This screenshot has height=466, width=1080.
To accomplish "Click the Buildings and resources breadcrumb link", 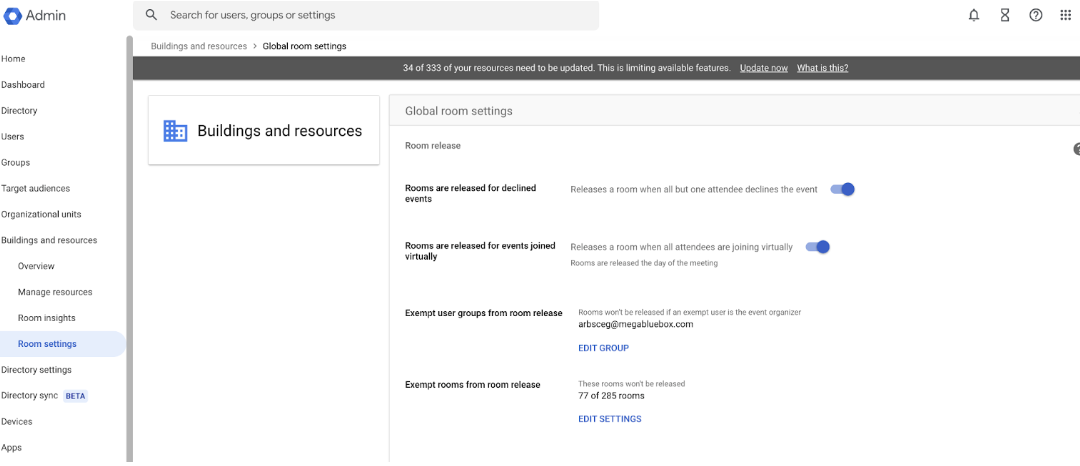I will pos(198,46).
